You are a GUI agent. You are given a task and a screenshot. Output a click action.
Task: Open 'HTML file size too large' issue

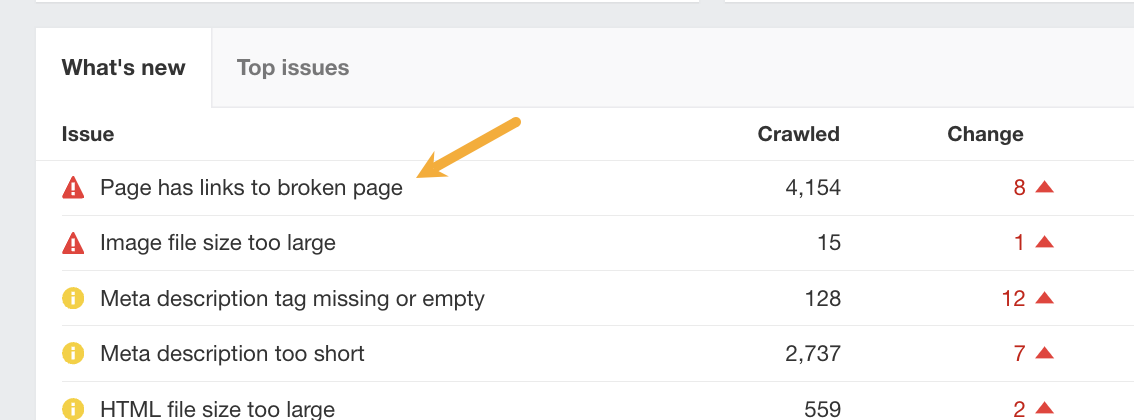217,408
